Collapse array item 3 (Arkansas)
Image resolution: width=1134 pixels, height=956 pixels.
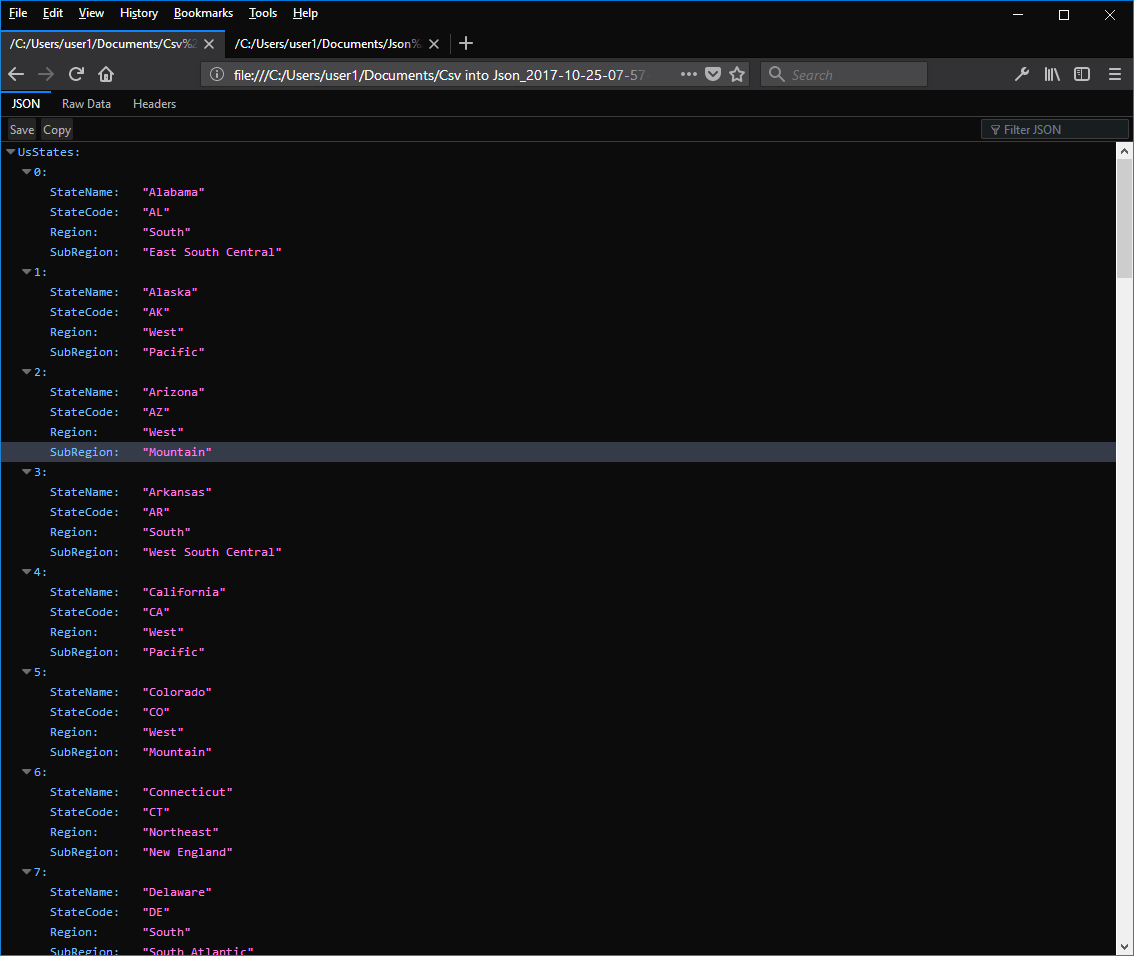click(x=27, y=471)
